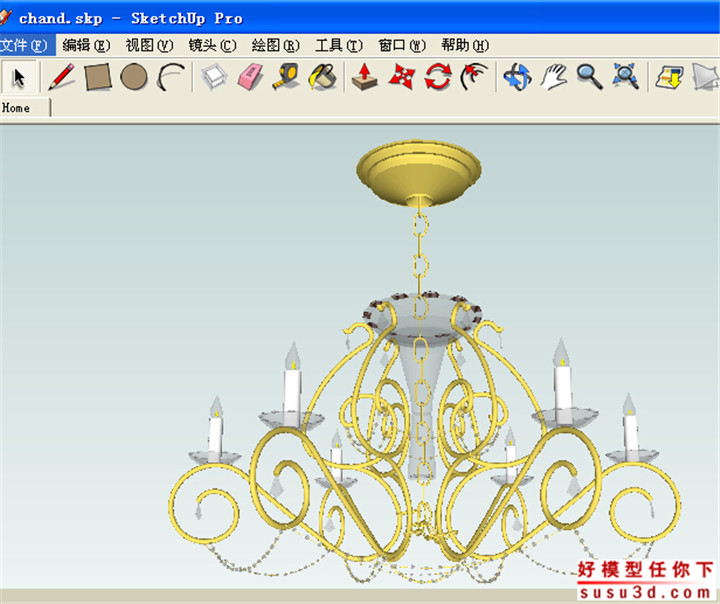Viewport: 720px width, 604px height.
Task: Choose the Rectangle drawing tool
Action: coord(98,77)
